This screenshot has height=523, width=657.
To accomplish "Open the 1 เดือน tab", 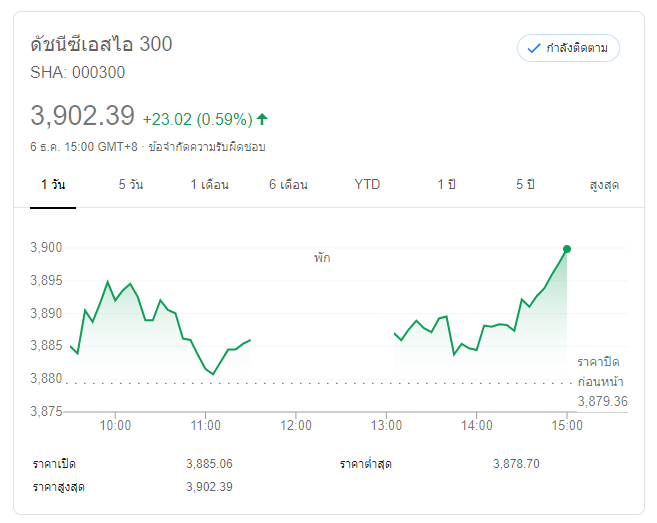I will tap(210, 185).
